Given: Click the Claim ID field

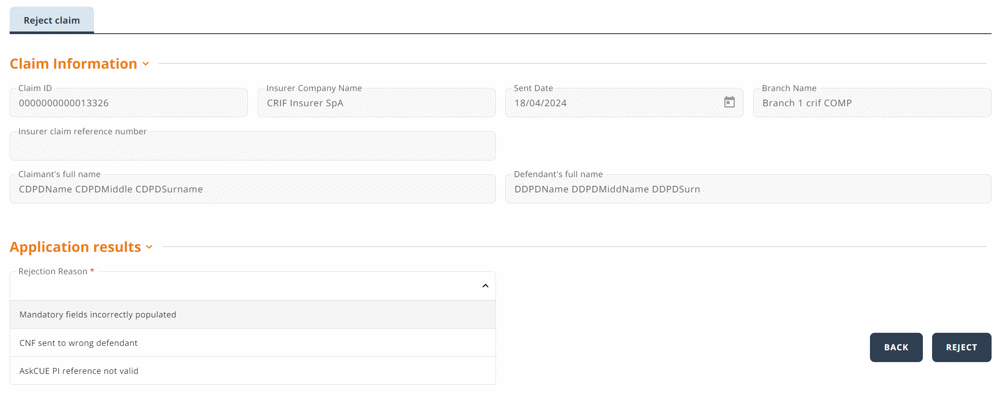Looking at the screenshot, I should point(129,103).
